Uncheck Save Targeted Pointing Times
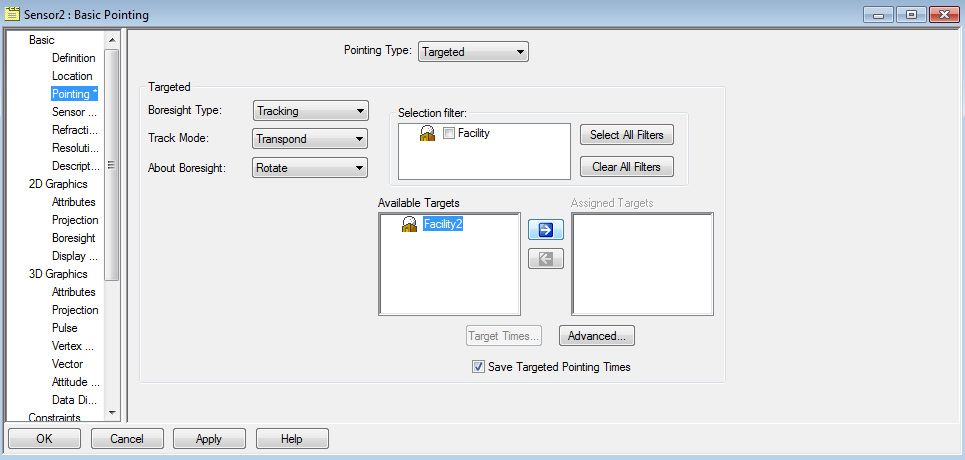 pos(478,367)
